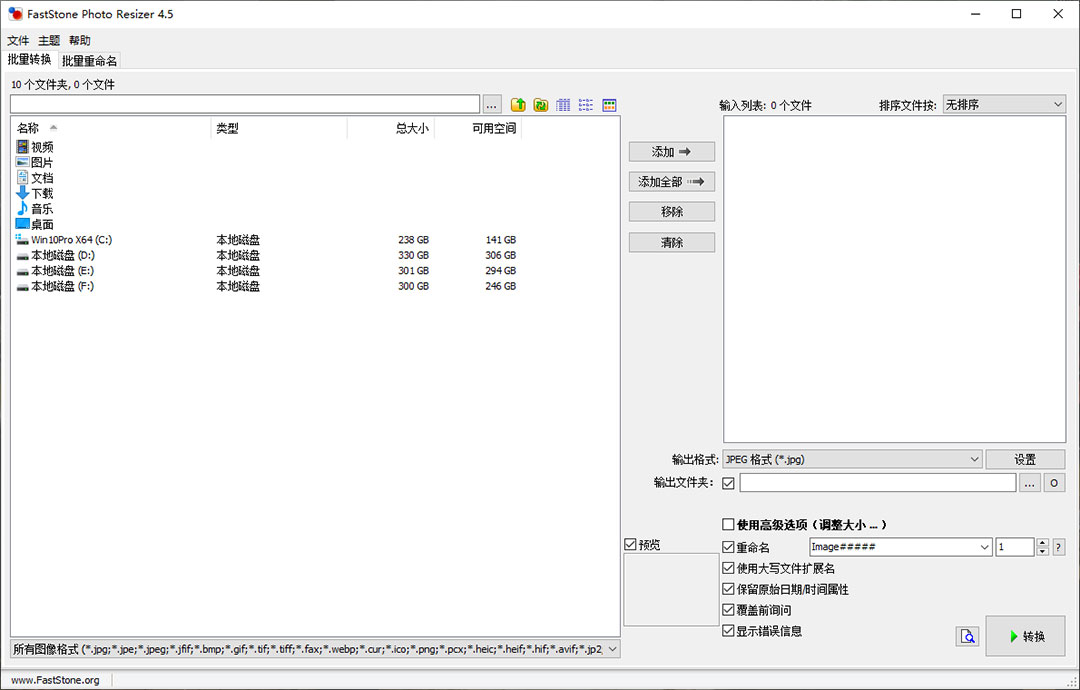
Task: Click the rename start number field
Action: [1015, 547]
